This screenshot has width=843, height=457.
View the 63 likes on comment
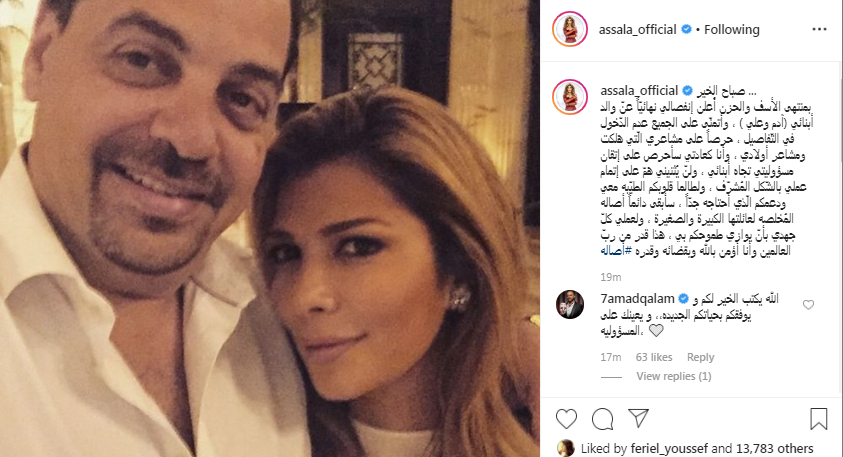coord(654,358)
